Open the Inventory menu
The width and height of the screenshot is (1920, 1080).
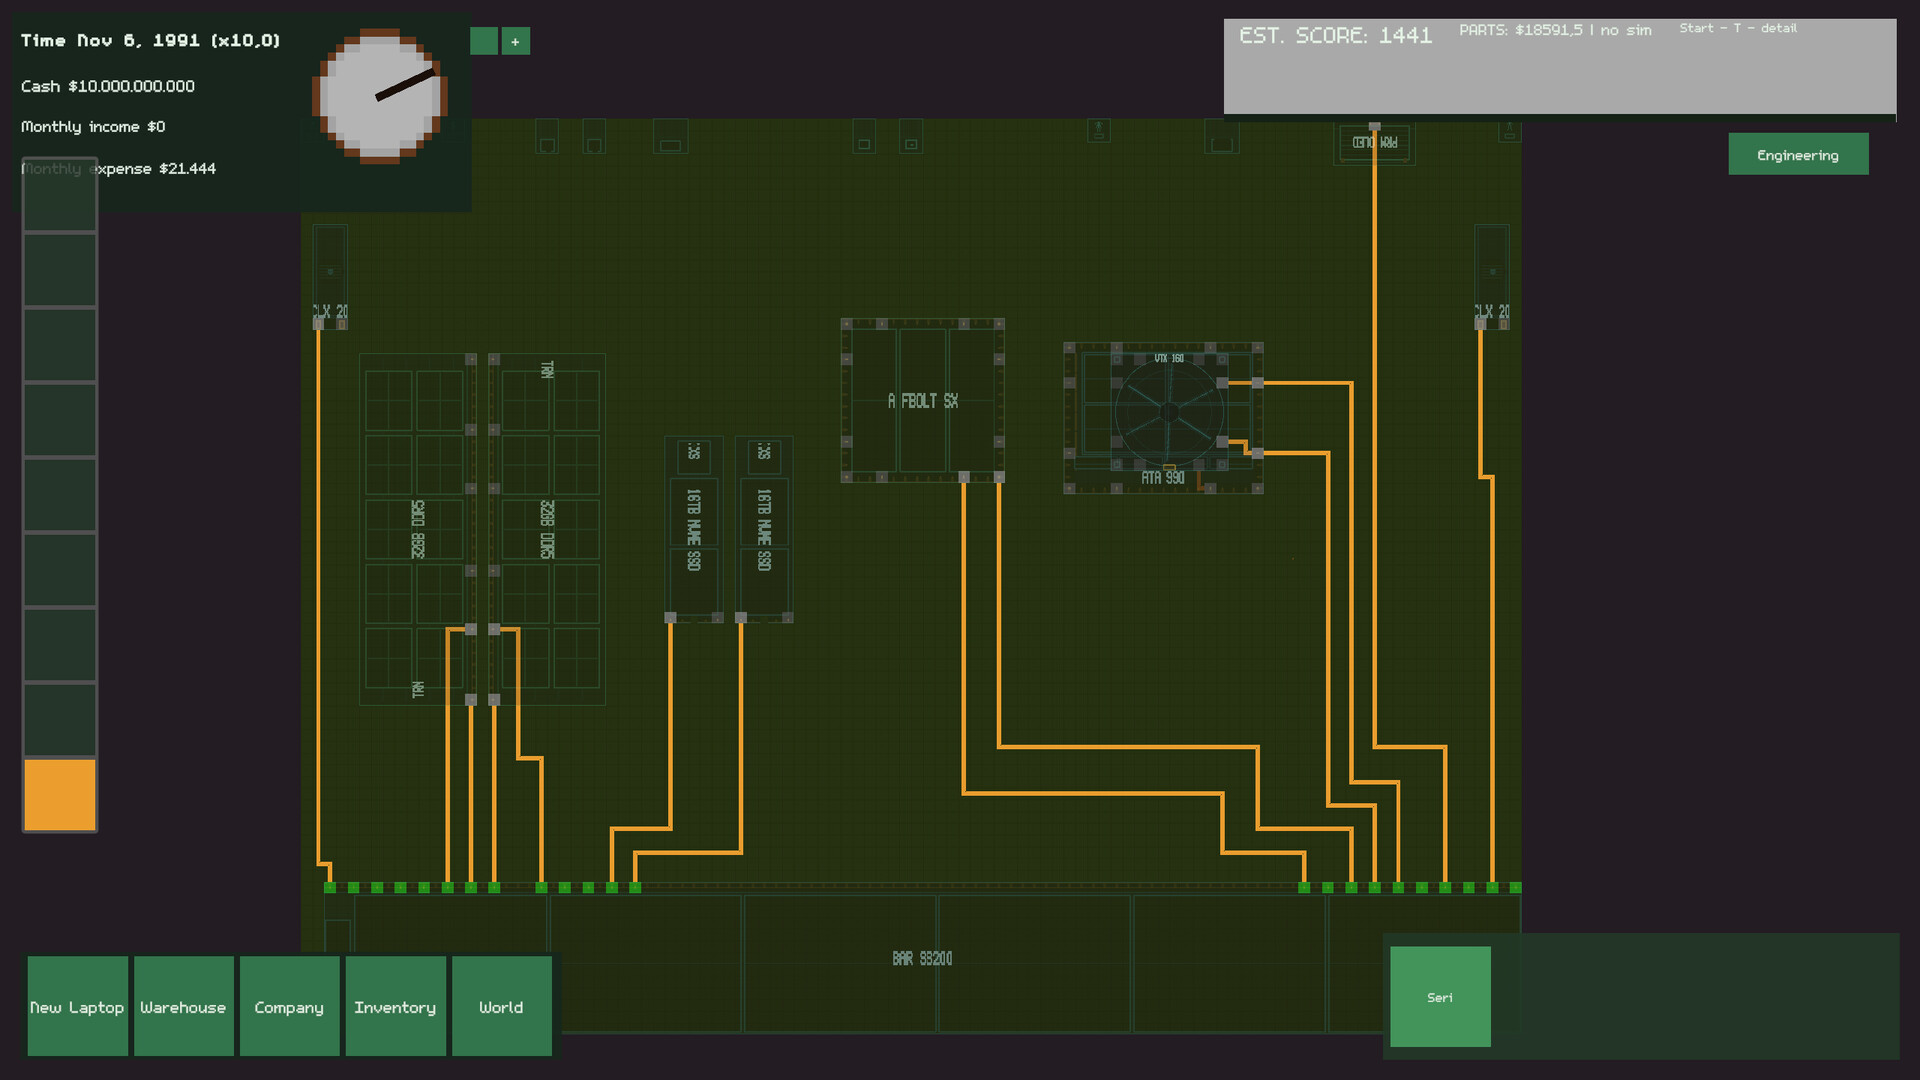(395, 1006)
